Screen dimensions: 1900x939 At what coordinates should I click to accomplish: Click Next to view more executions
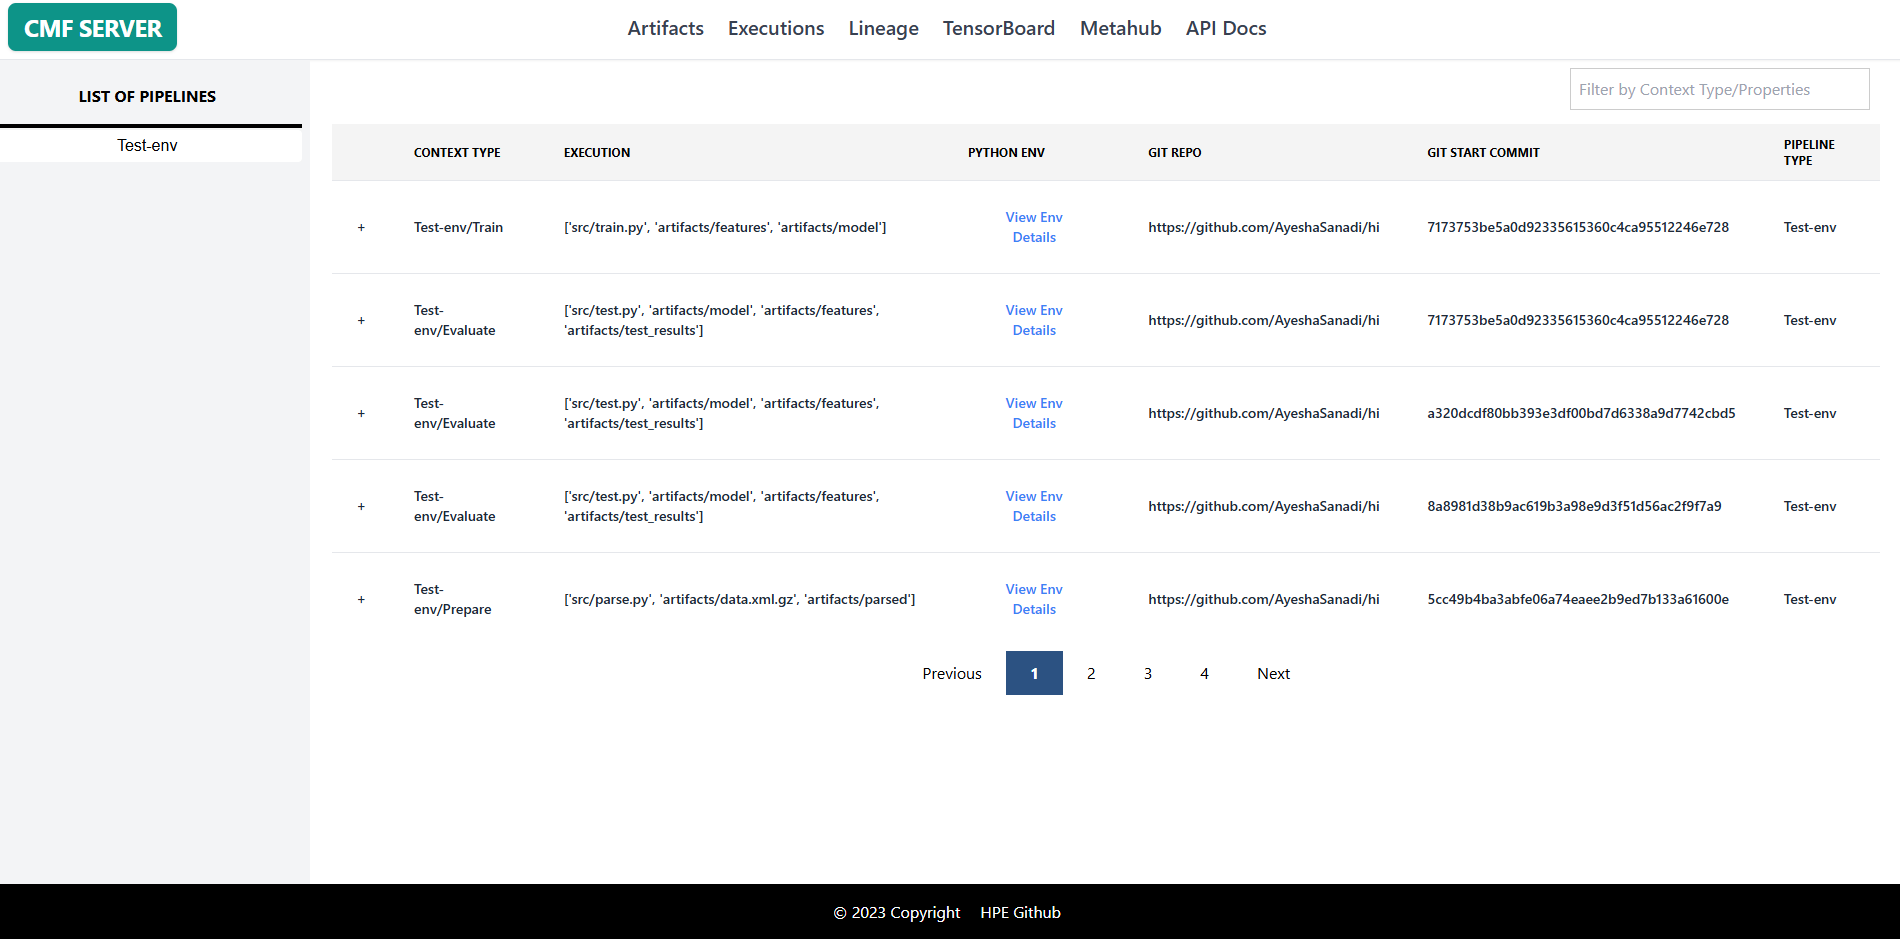point(1273,673)
